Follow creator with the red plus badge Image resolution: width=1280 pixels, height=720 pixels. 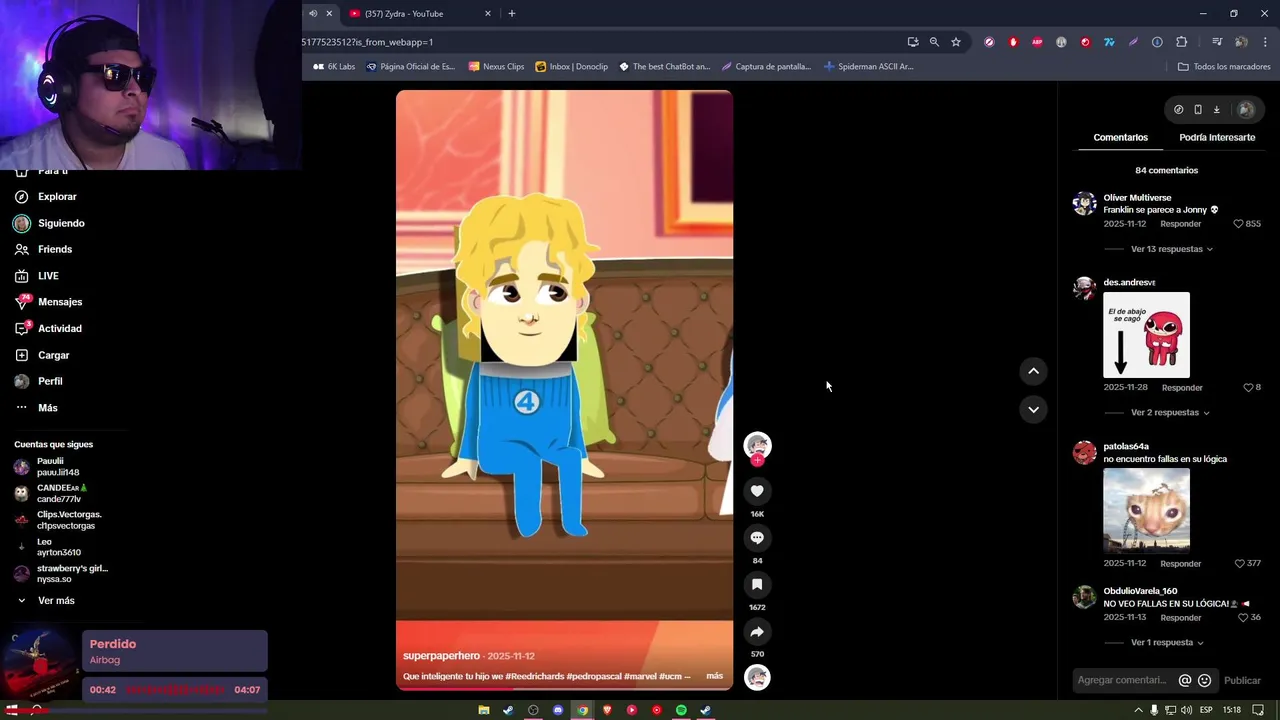pos(757,460)
